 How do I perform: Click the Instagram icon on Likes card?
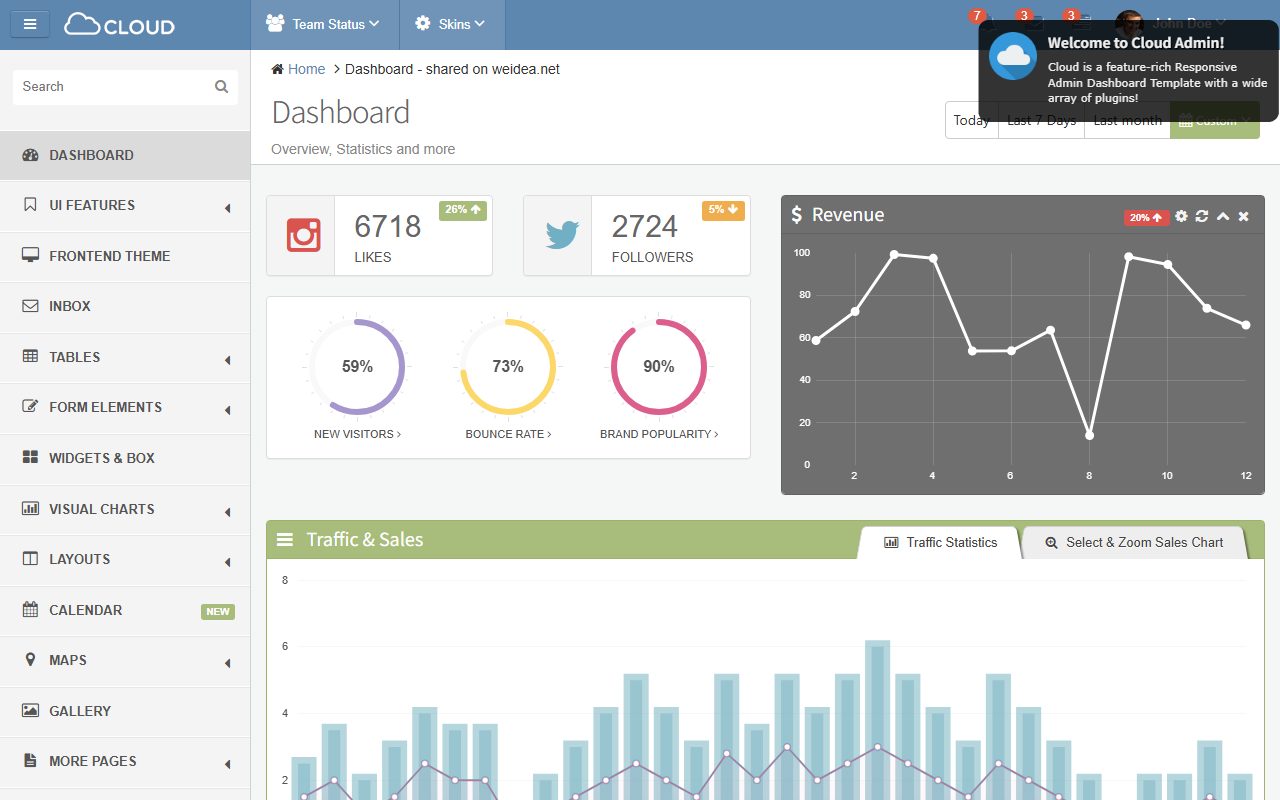click(x=304, y=235)
